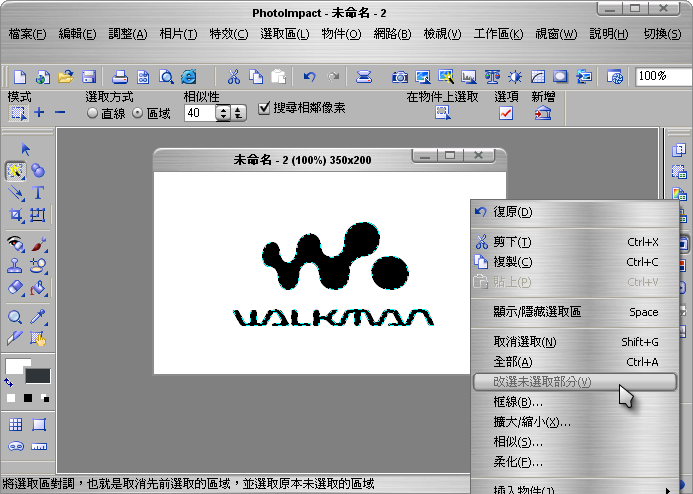
Task: Toggle the grid display icon
Action: click(x=15, y=425)
